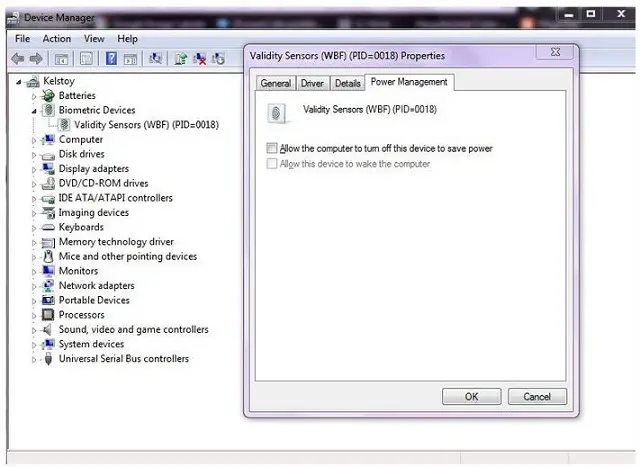Screen dimensions: 640x467
Task: Click the Show/Hide console tree toolbar icon
Action: [61, 59]
